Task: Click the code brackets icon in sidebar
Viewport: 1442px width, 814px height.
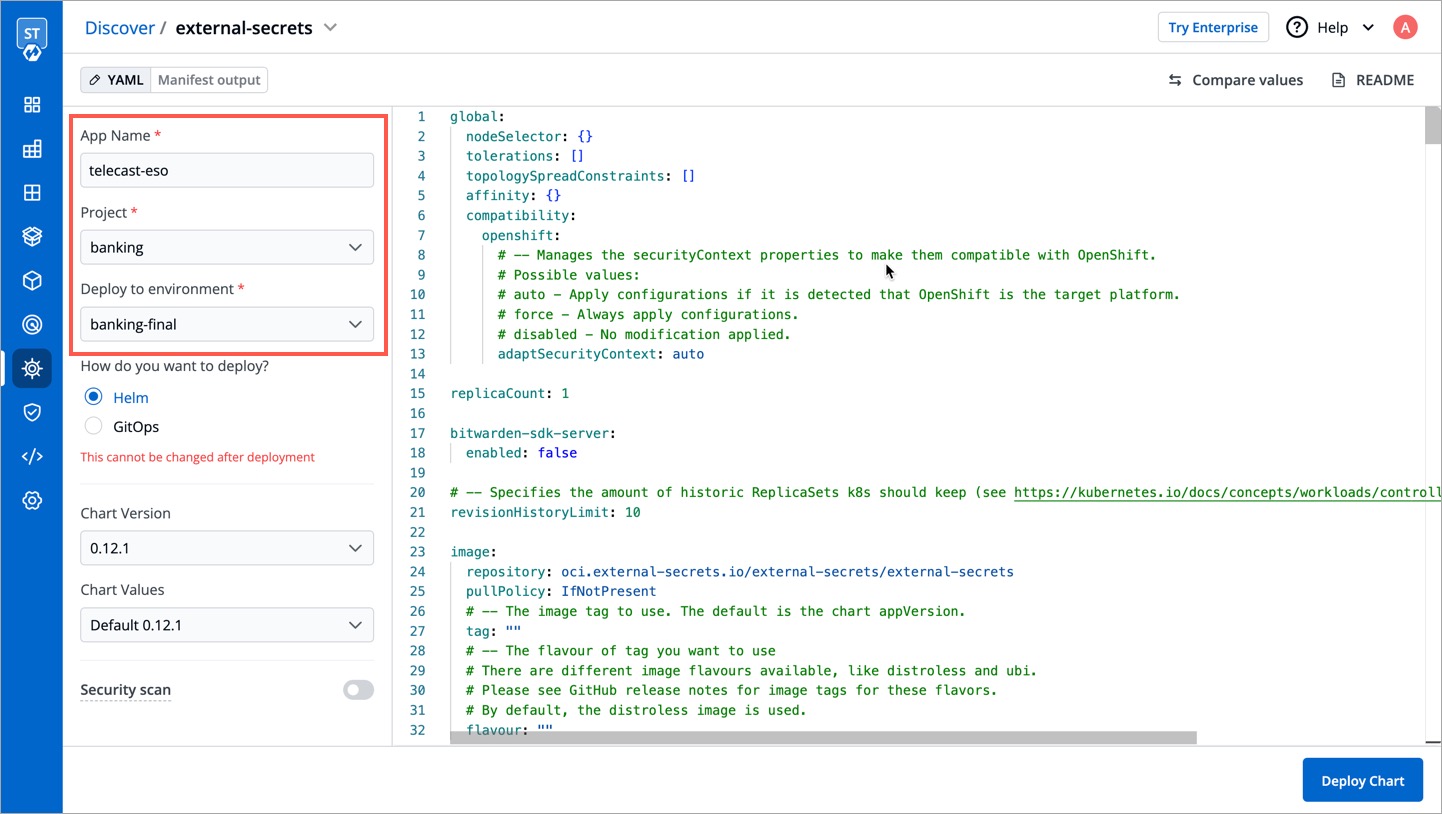Action: click(32, 456)
